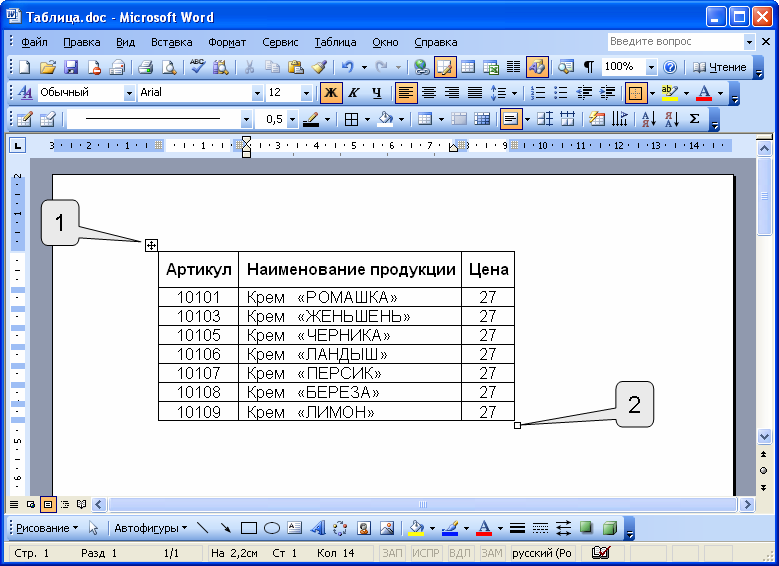Align text to the right
This screenshot has height=566, width=779.
(x=452, y=93)
